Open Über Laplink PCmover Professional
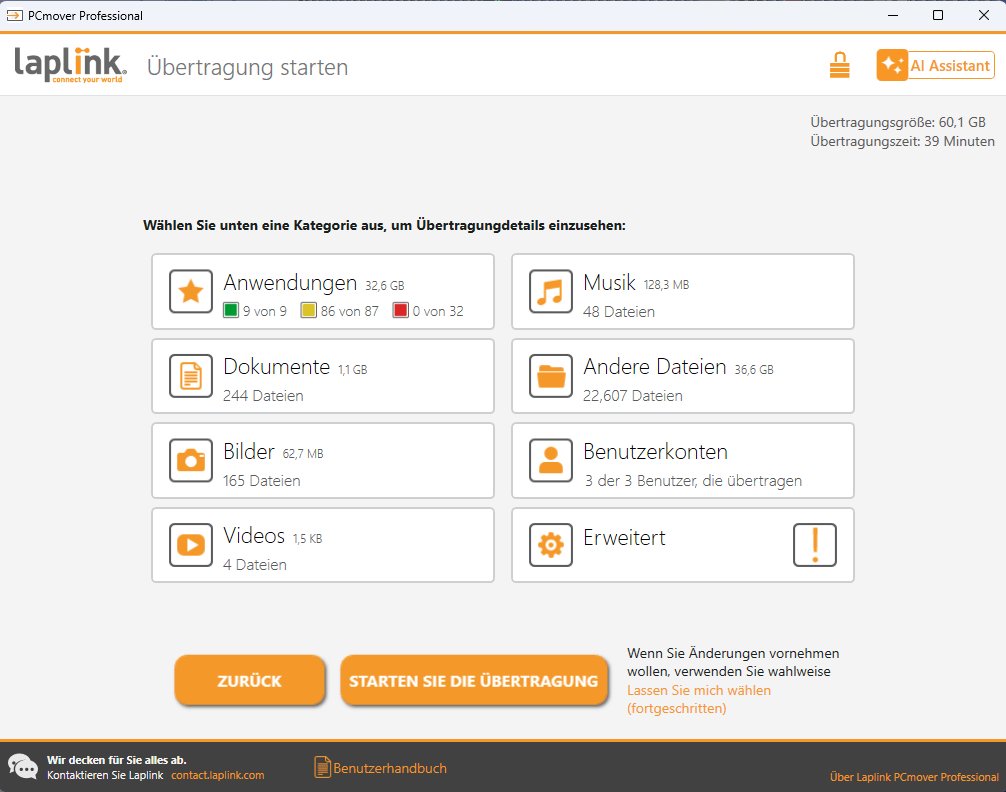Screen dimensions: 1006x792 click(x=914, y=777)
